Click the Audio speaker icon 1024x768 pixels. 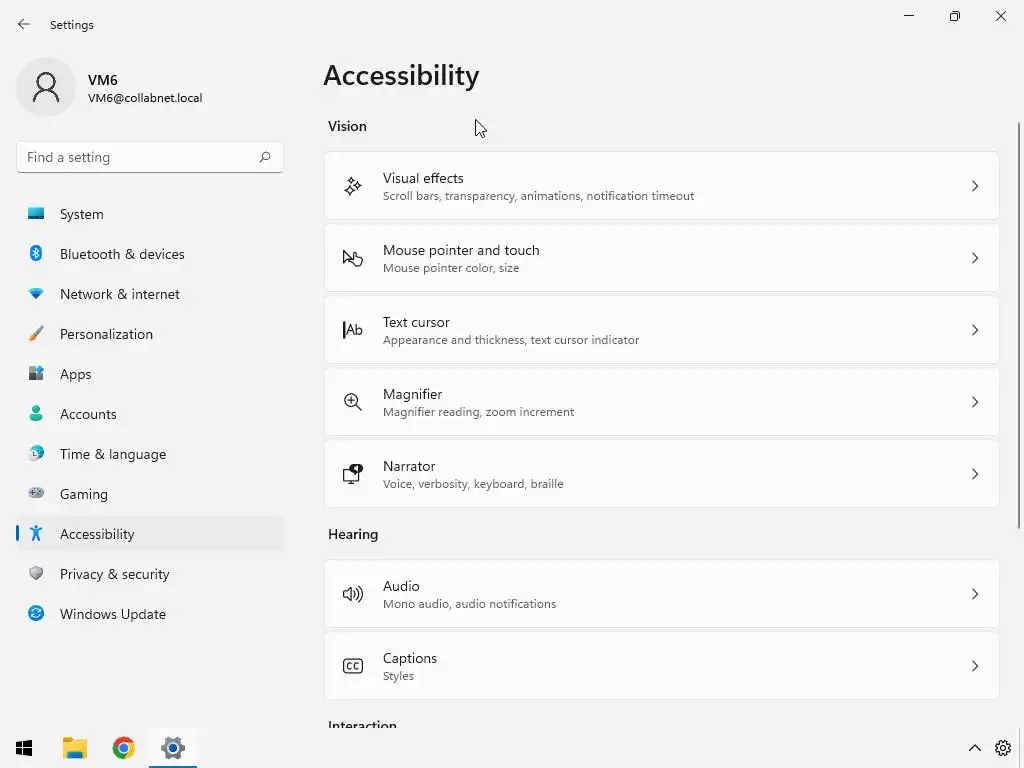click(x=352, y=594)
